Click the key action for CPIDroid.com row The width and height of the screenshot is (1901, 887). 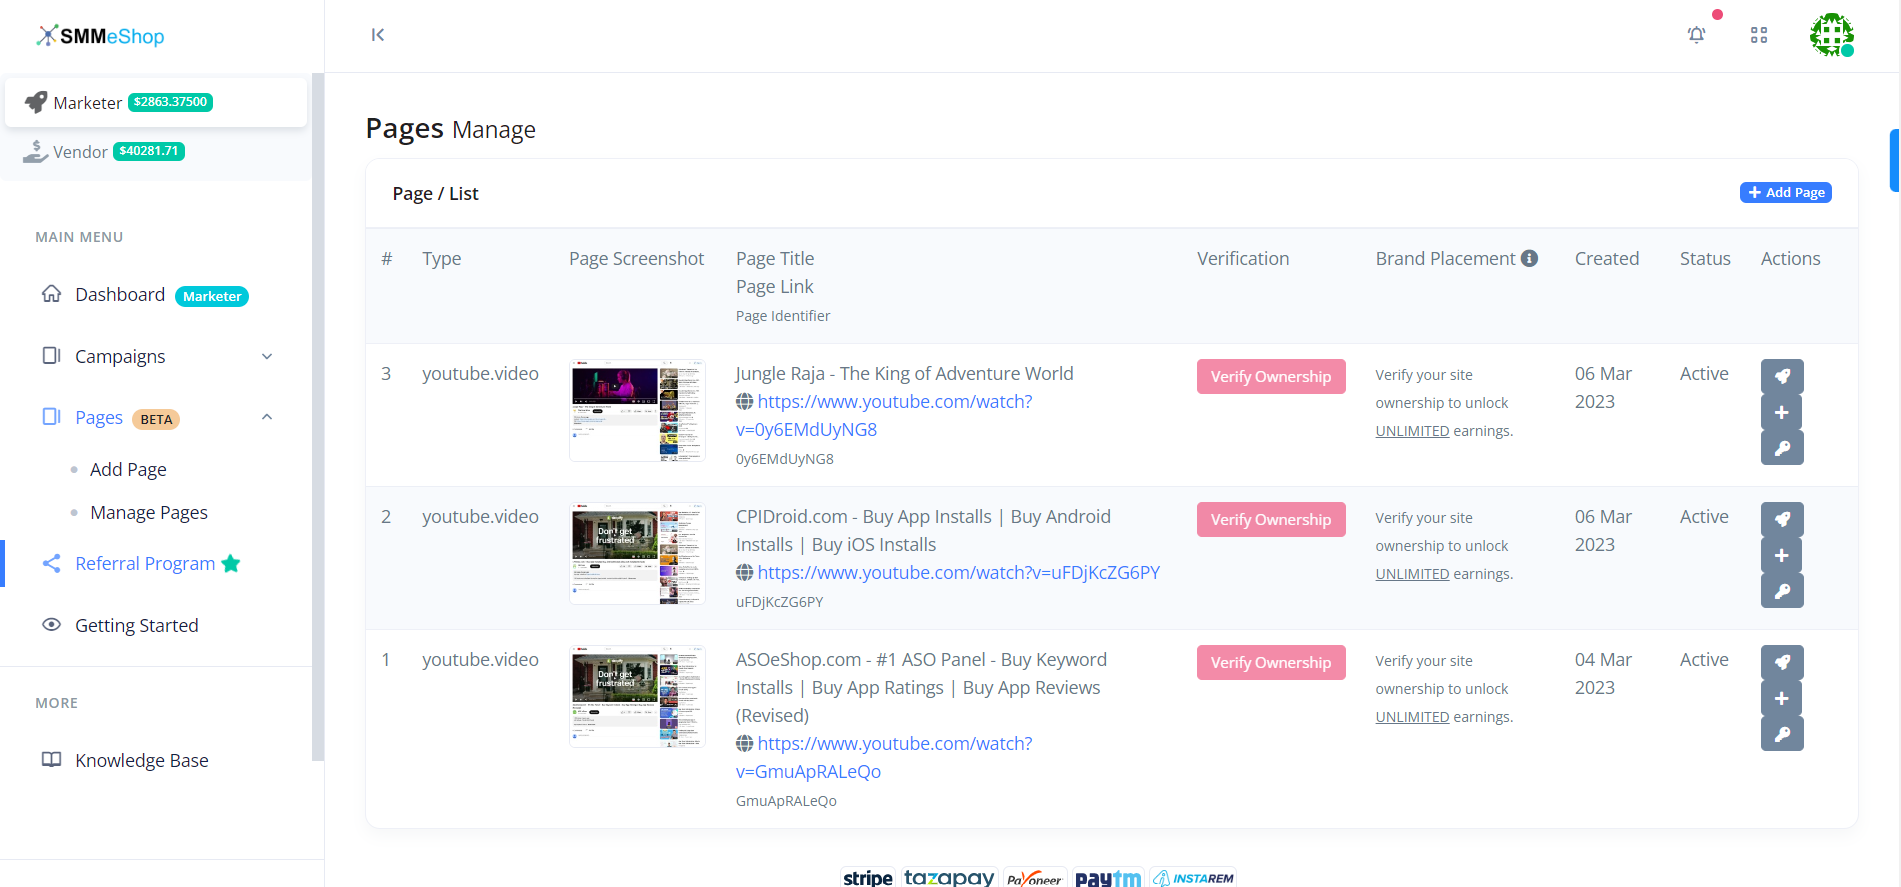(1782, 591)
